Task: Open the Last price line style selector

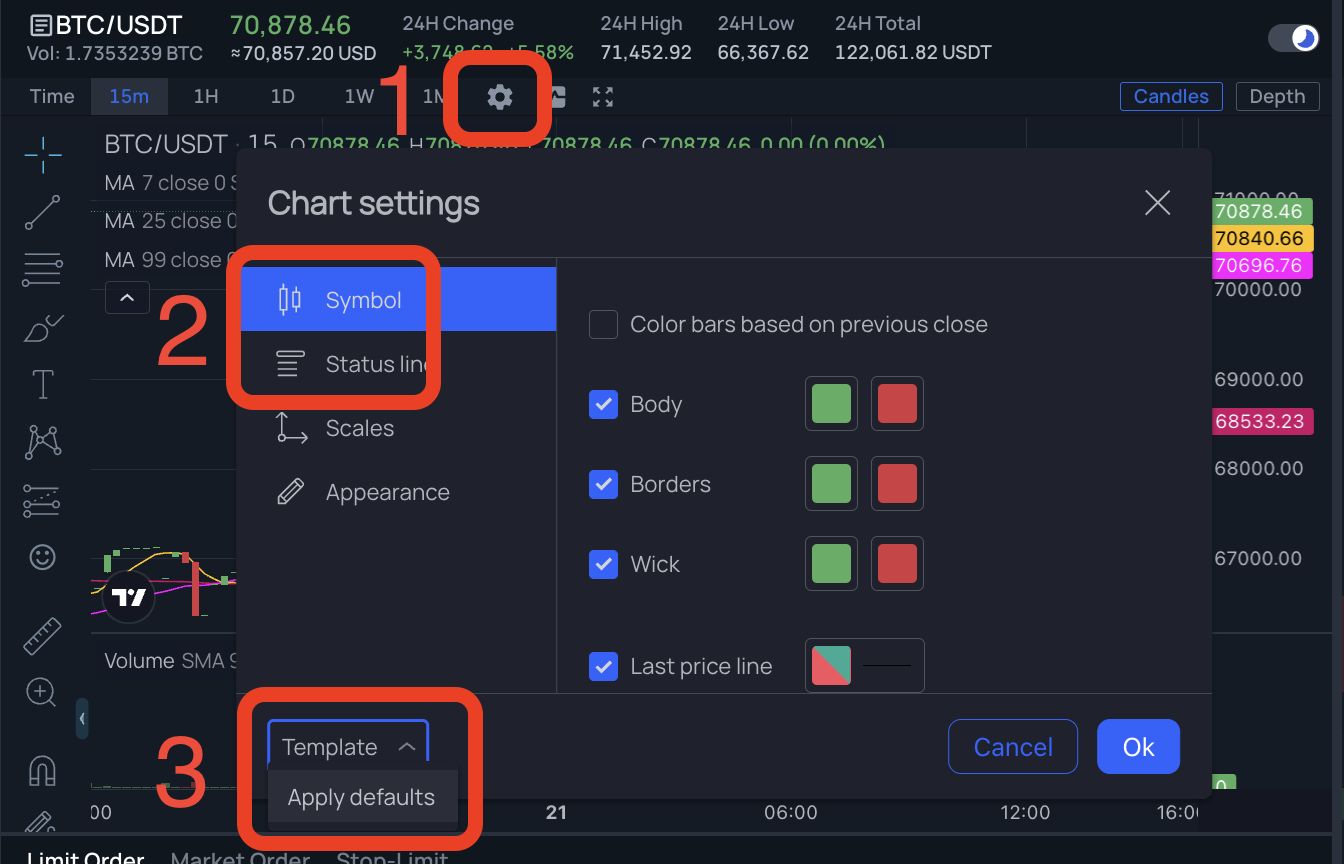Action: click(887, 666)
